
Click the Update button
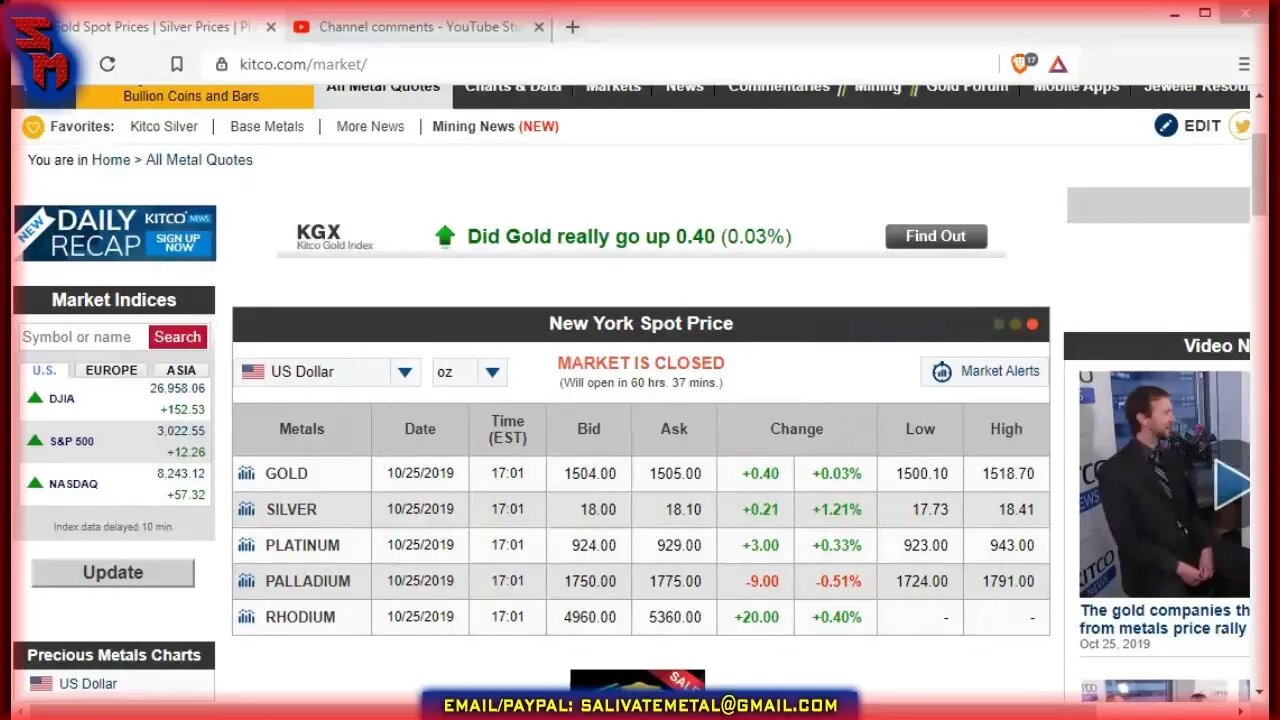(113, 573)
